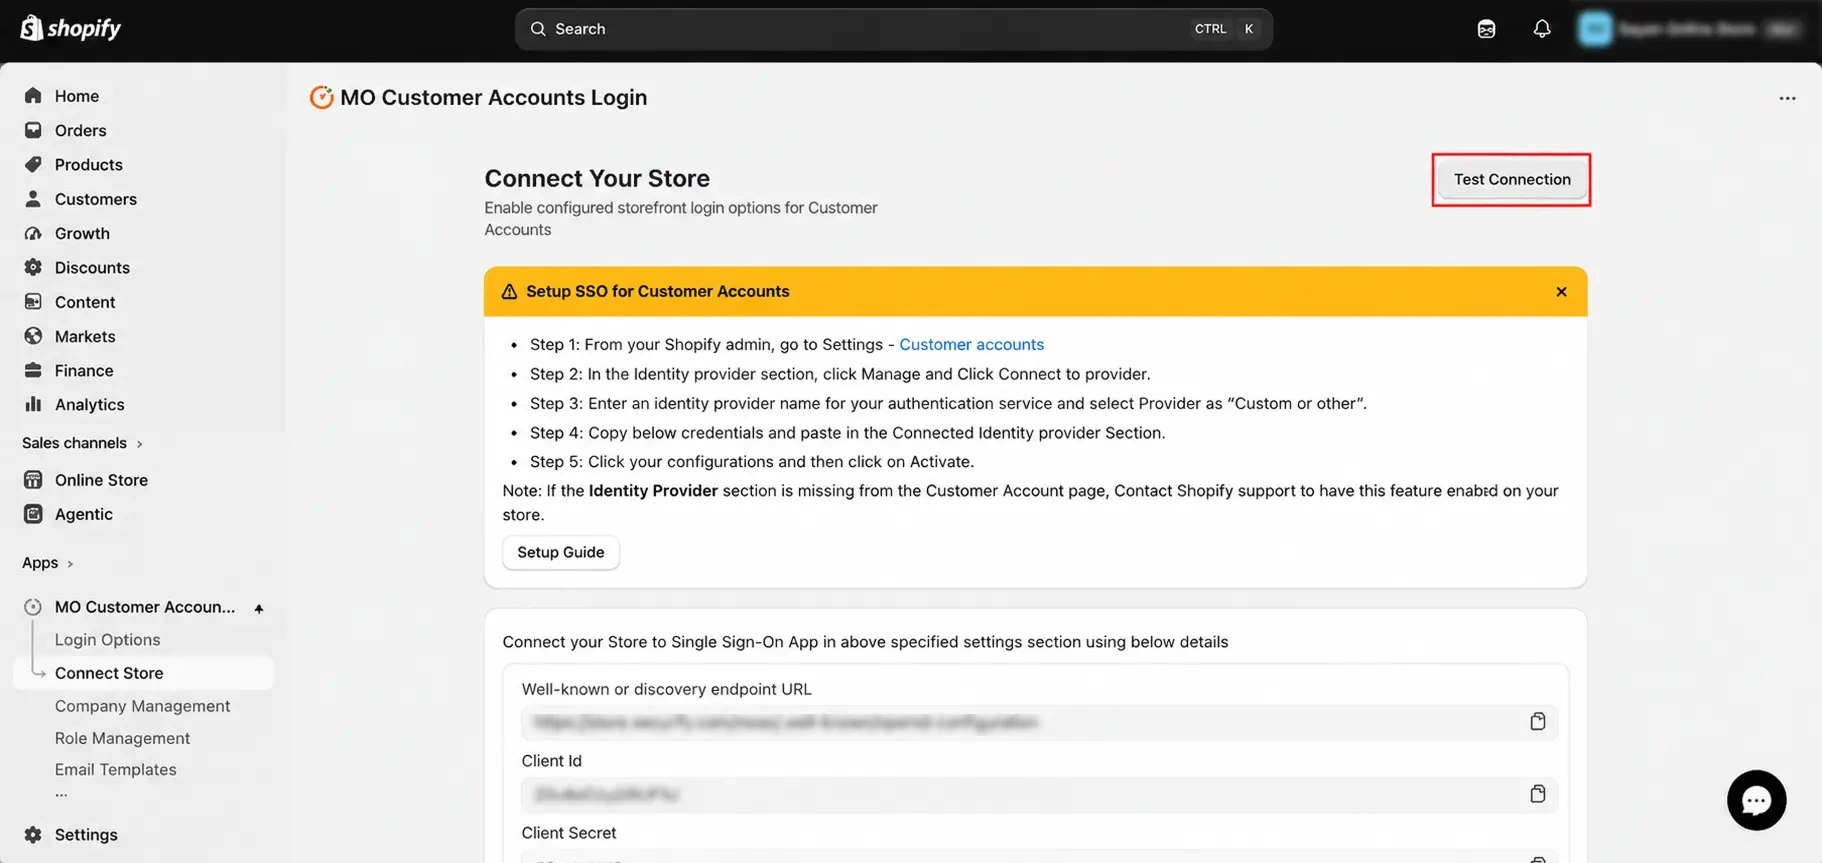Image resolution: width=1822 pixels, height=863 pixels.
Task: Click the Shopify logo
Action: (70, 28)
